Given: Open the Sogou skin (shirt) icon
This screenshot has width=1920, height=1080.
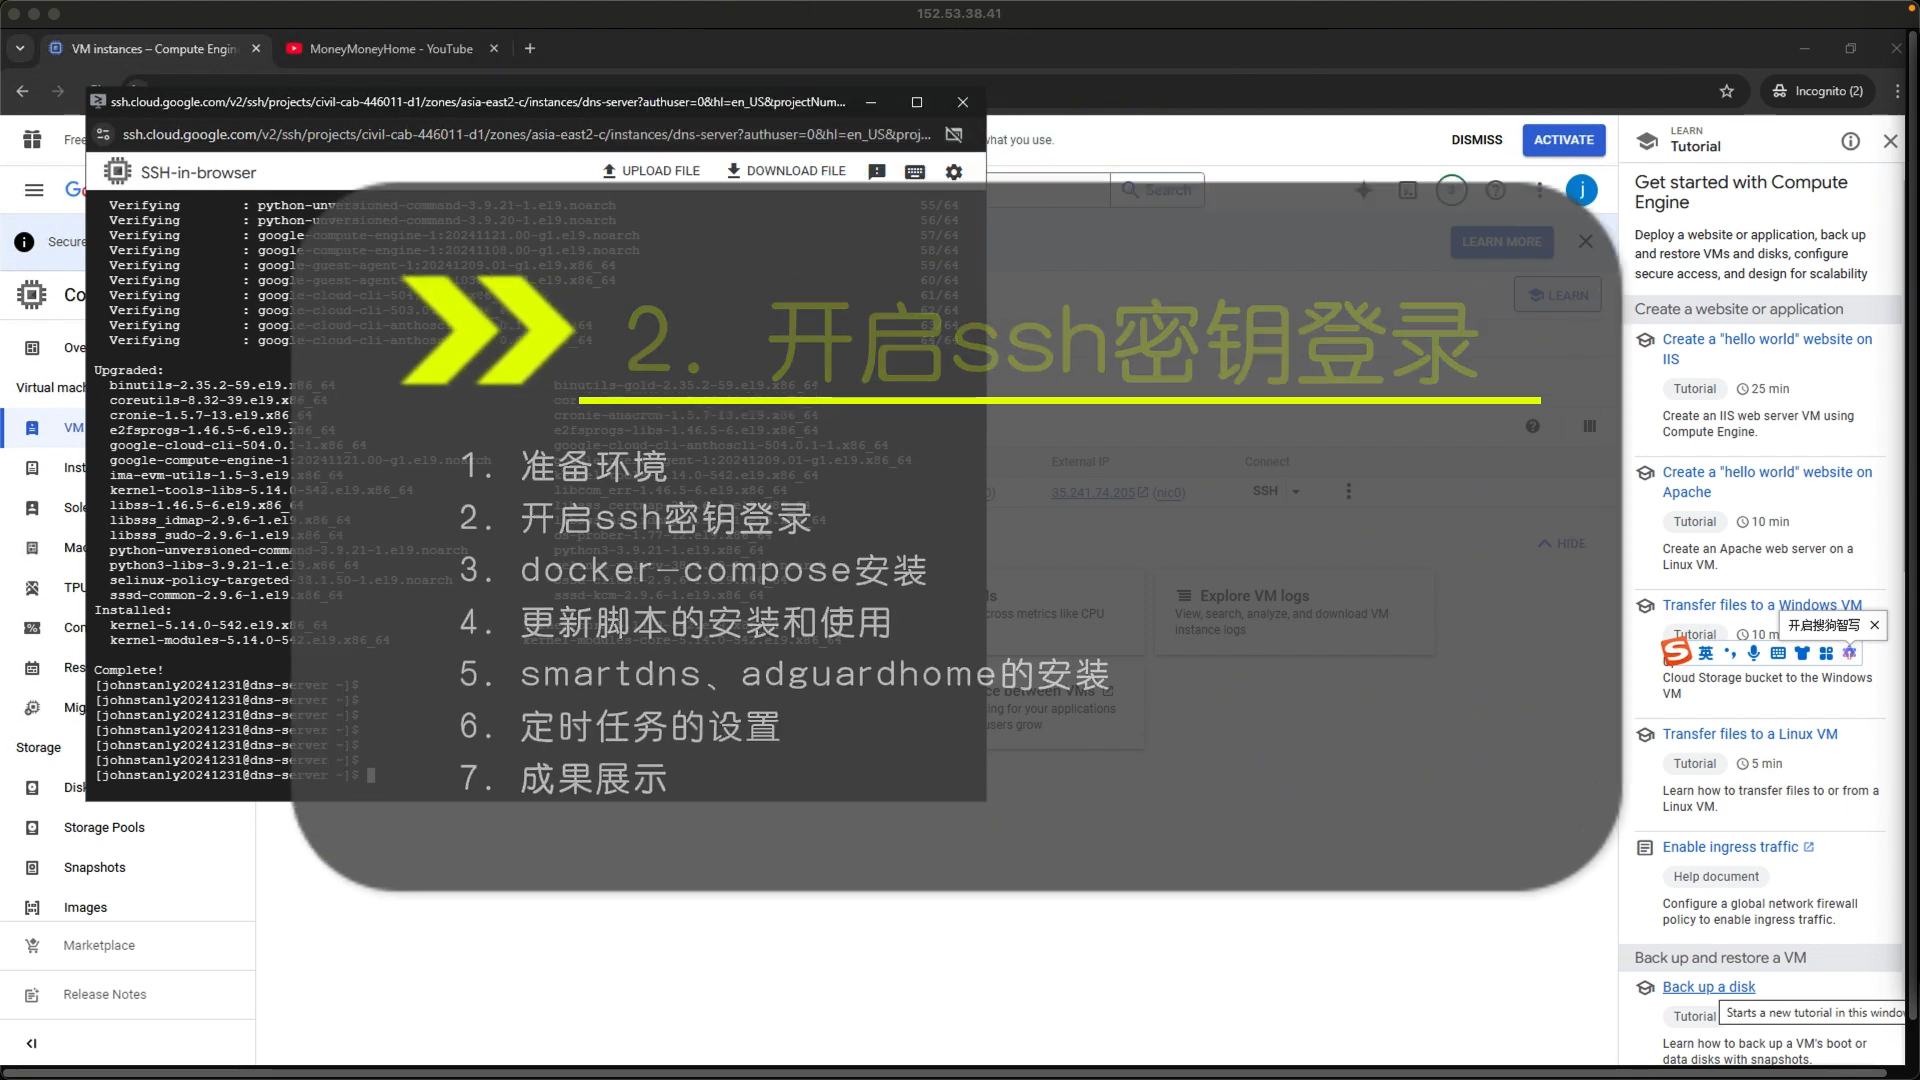Looking at the screenshot, I should [1802, 653].
